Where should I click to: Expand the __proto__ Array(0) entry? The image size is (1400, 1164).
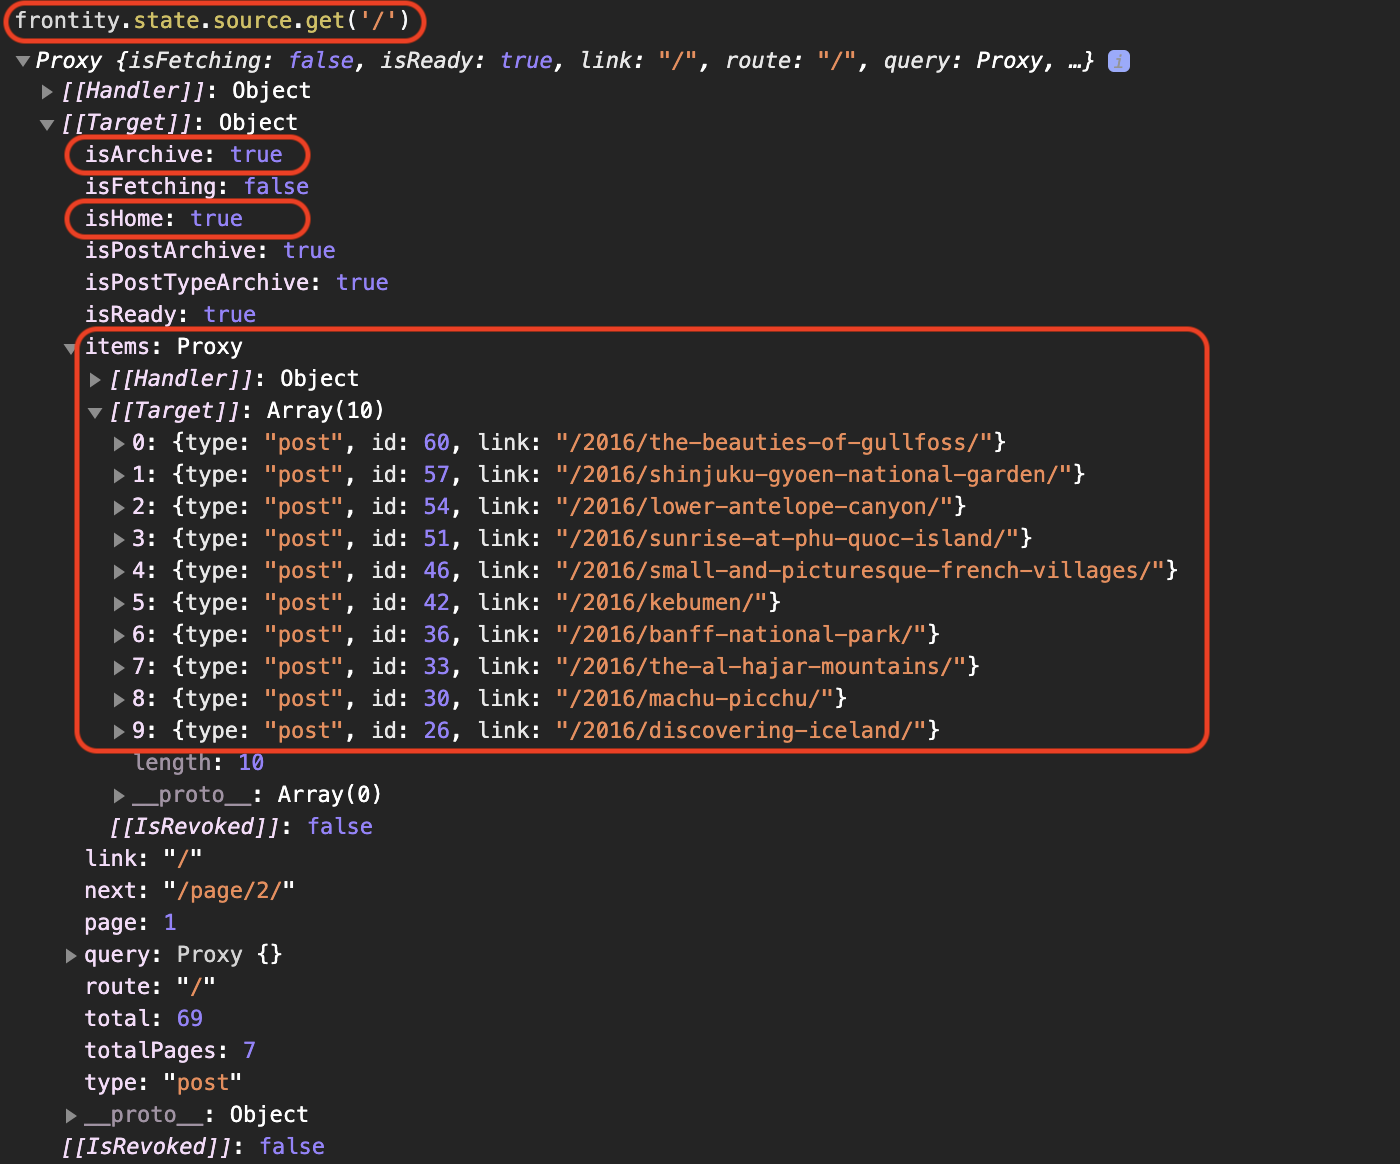[x=119, y=795]
